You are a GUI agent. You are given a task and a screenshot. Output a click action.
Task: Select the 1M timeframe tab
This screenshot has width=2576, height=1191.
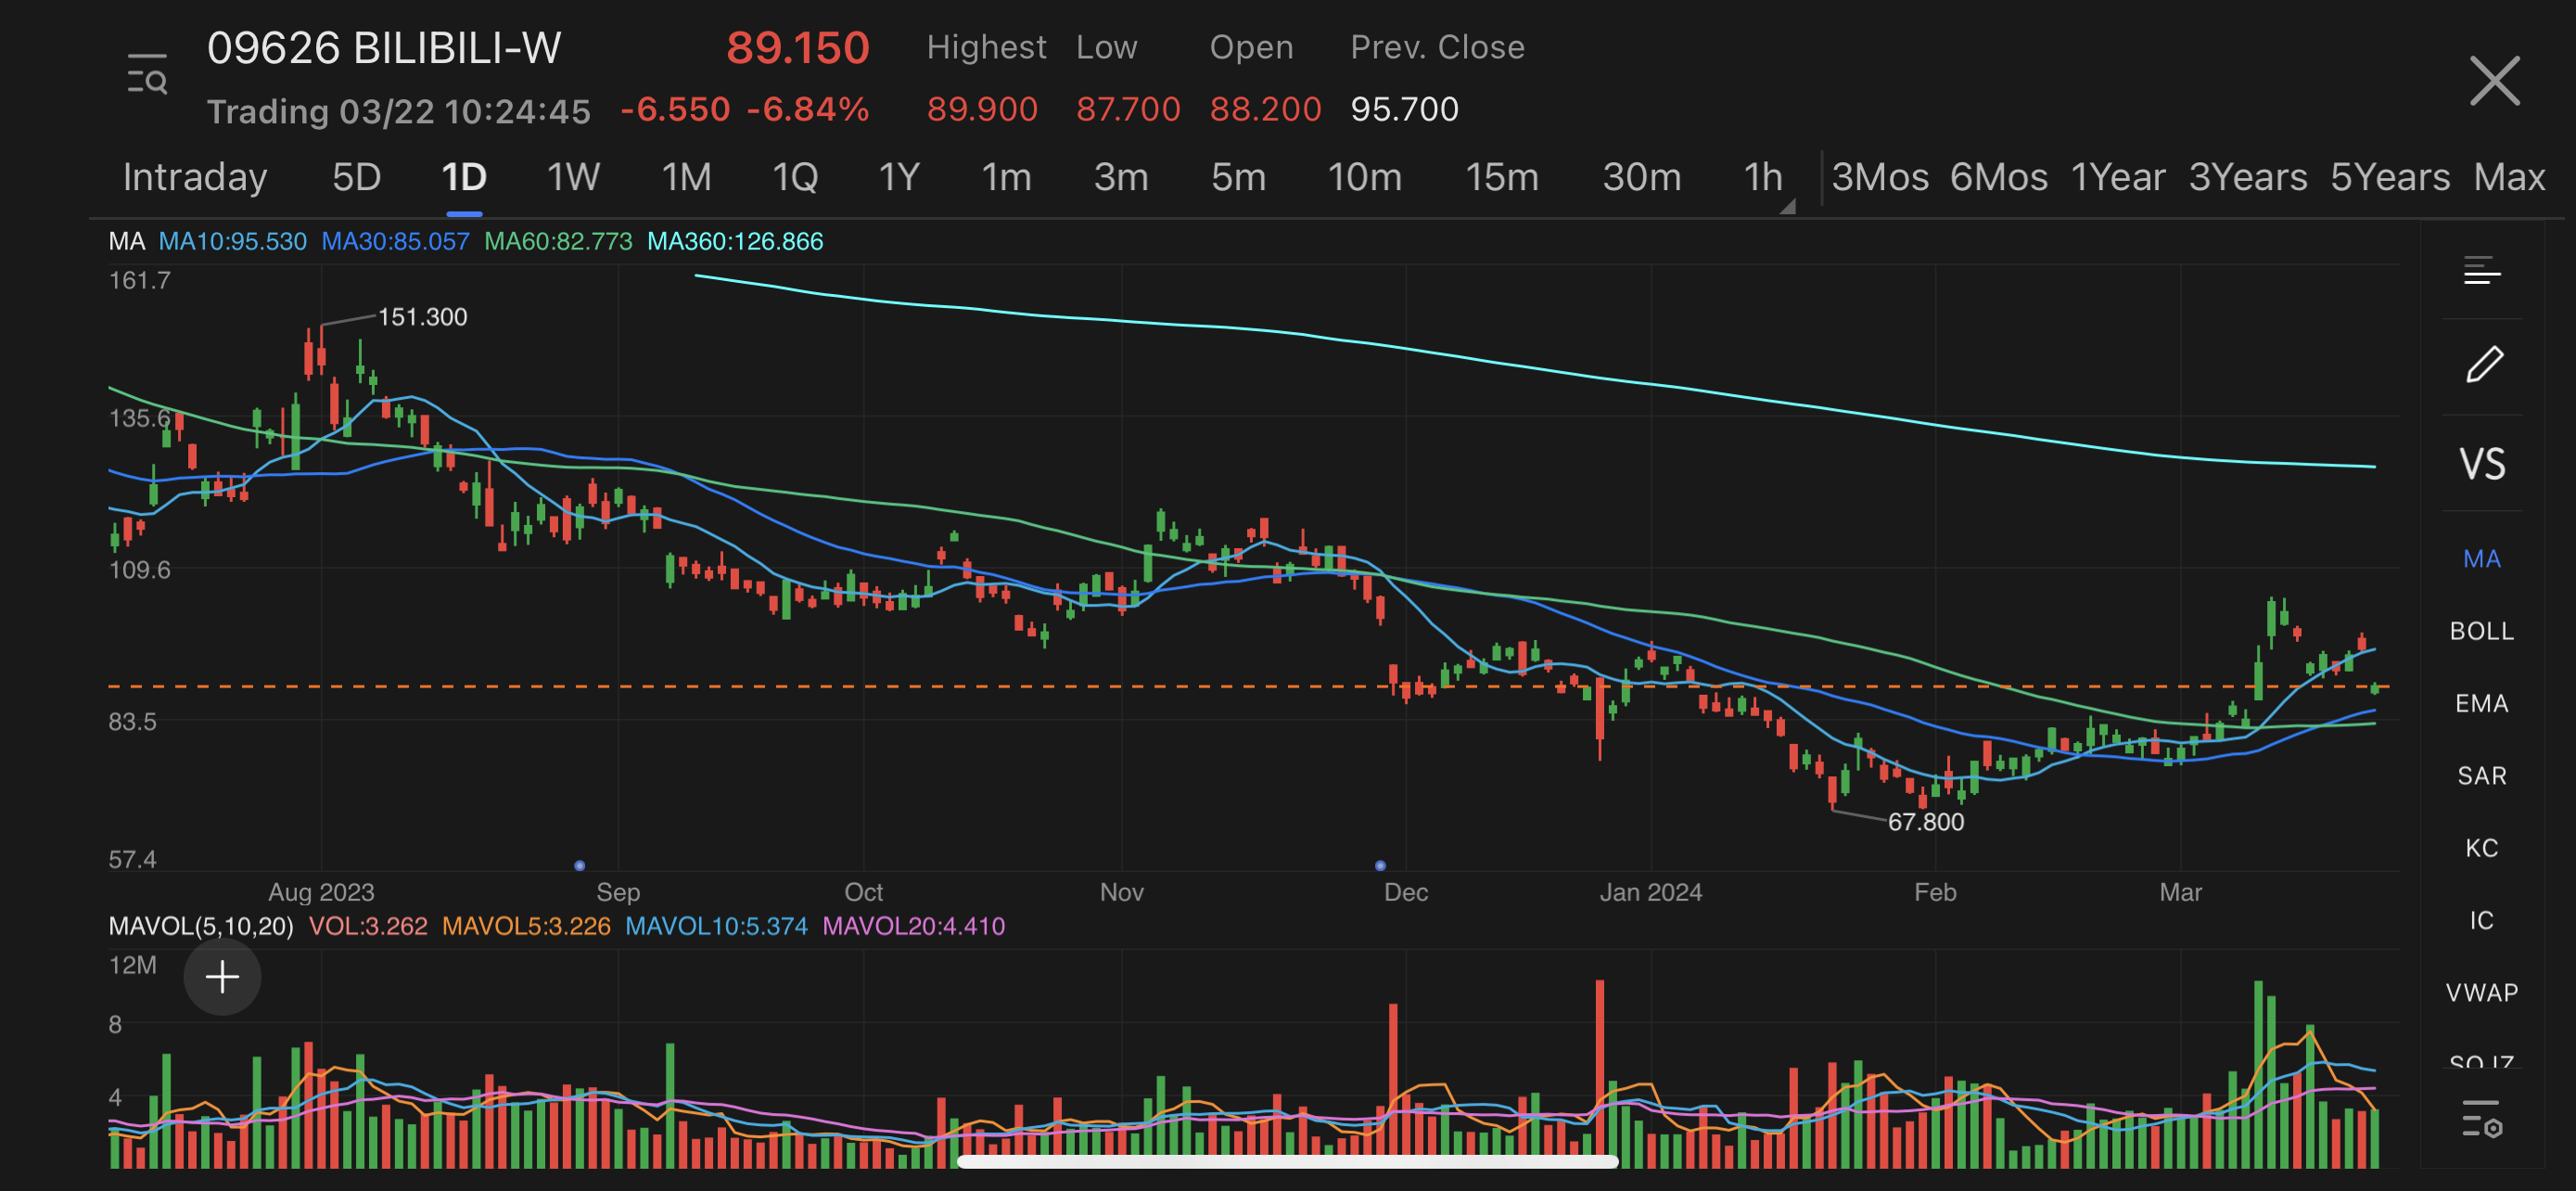[x=686, y=177]
